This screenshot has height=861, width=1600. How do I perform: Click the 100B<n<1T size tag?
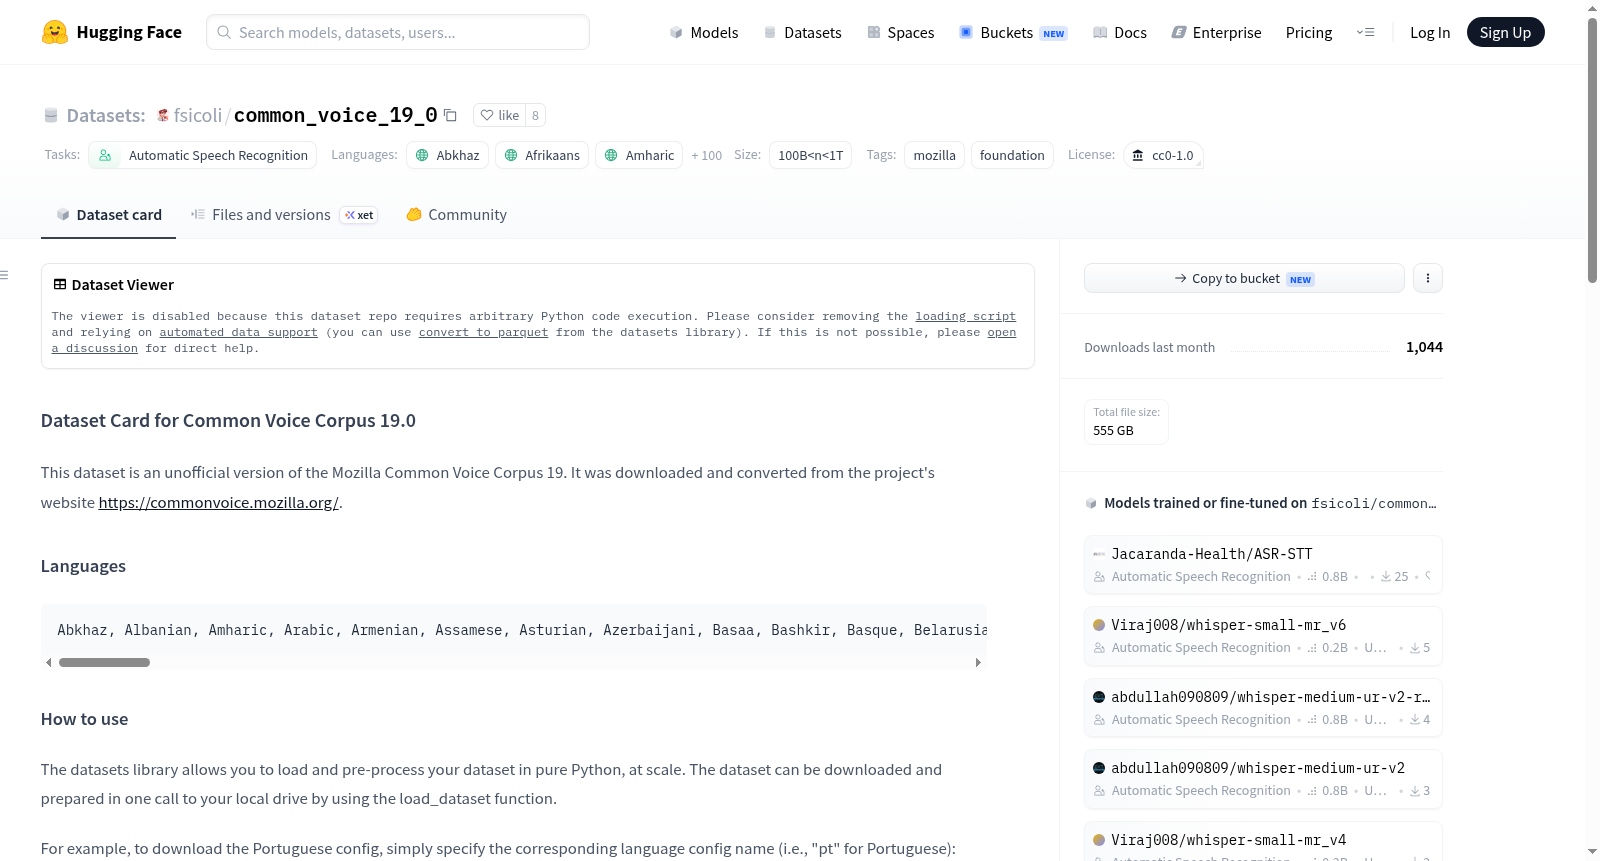coord(810,155)
